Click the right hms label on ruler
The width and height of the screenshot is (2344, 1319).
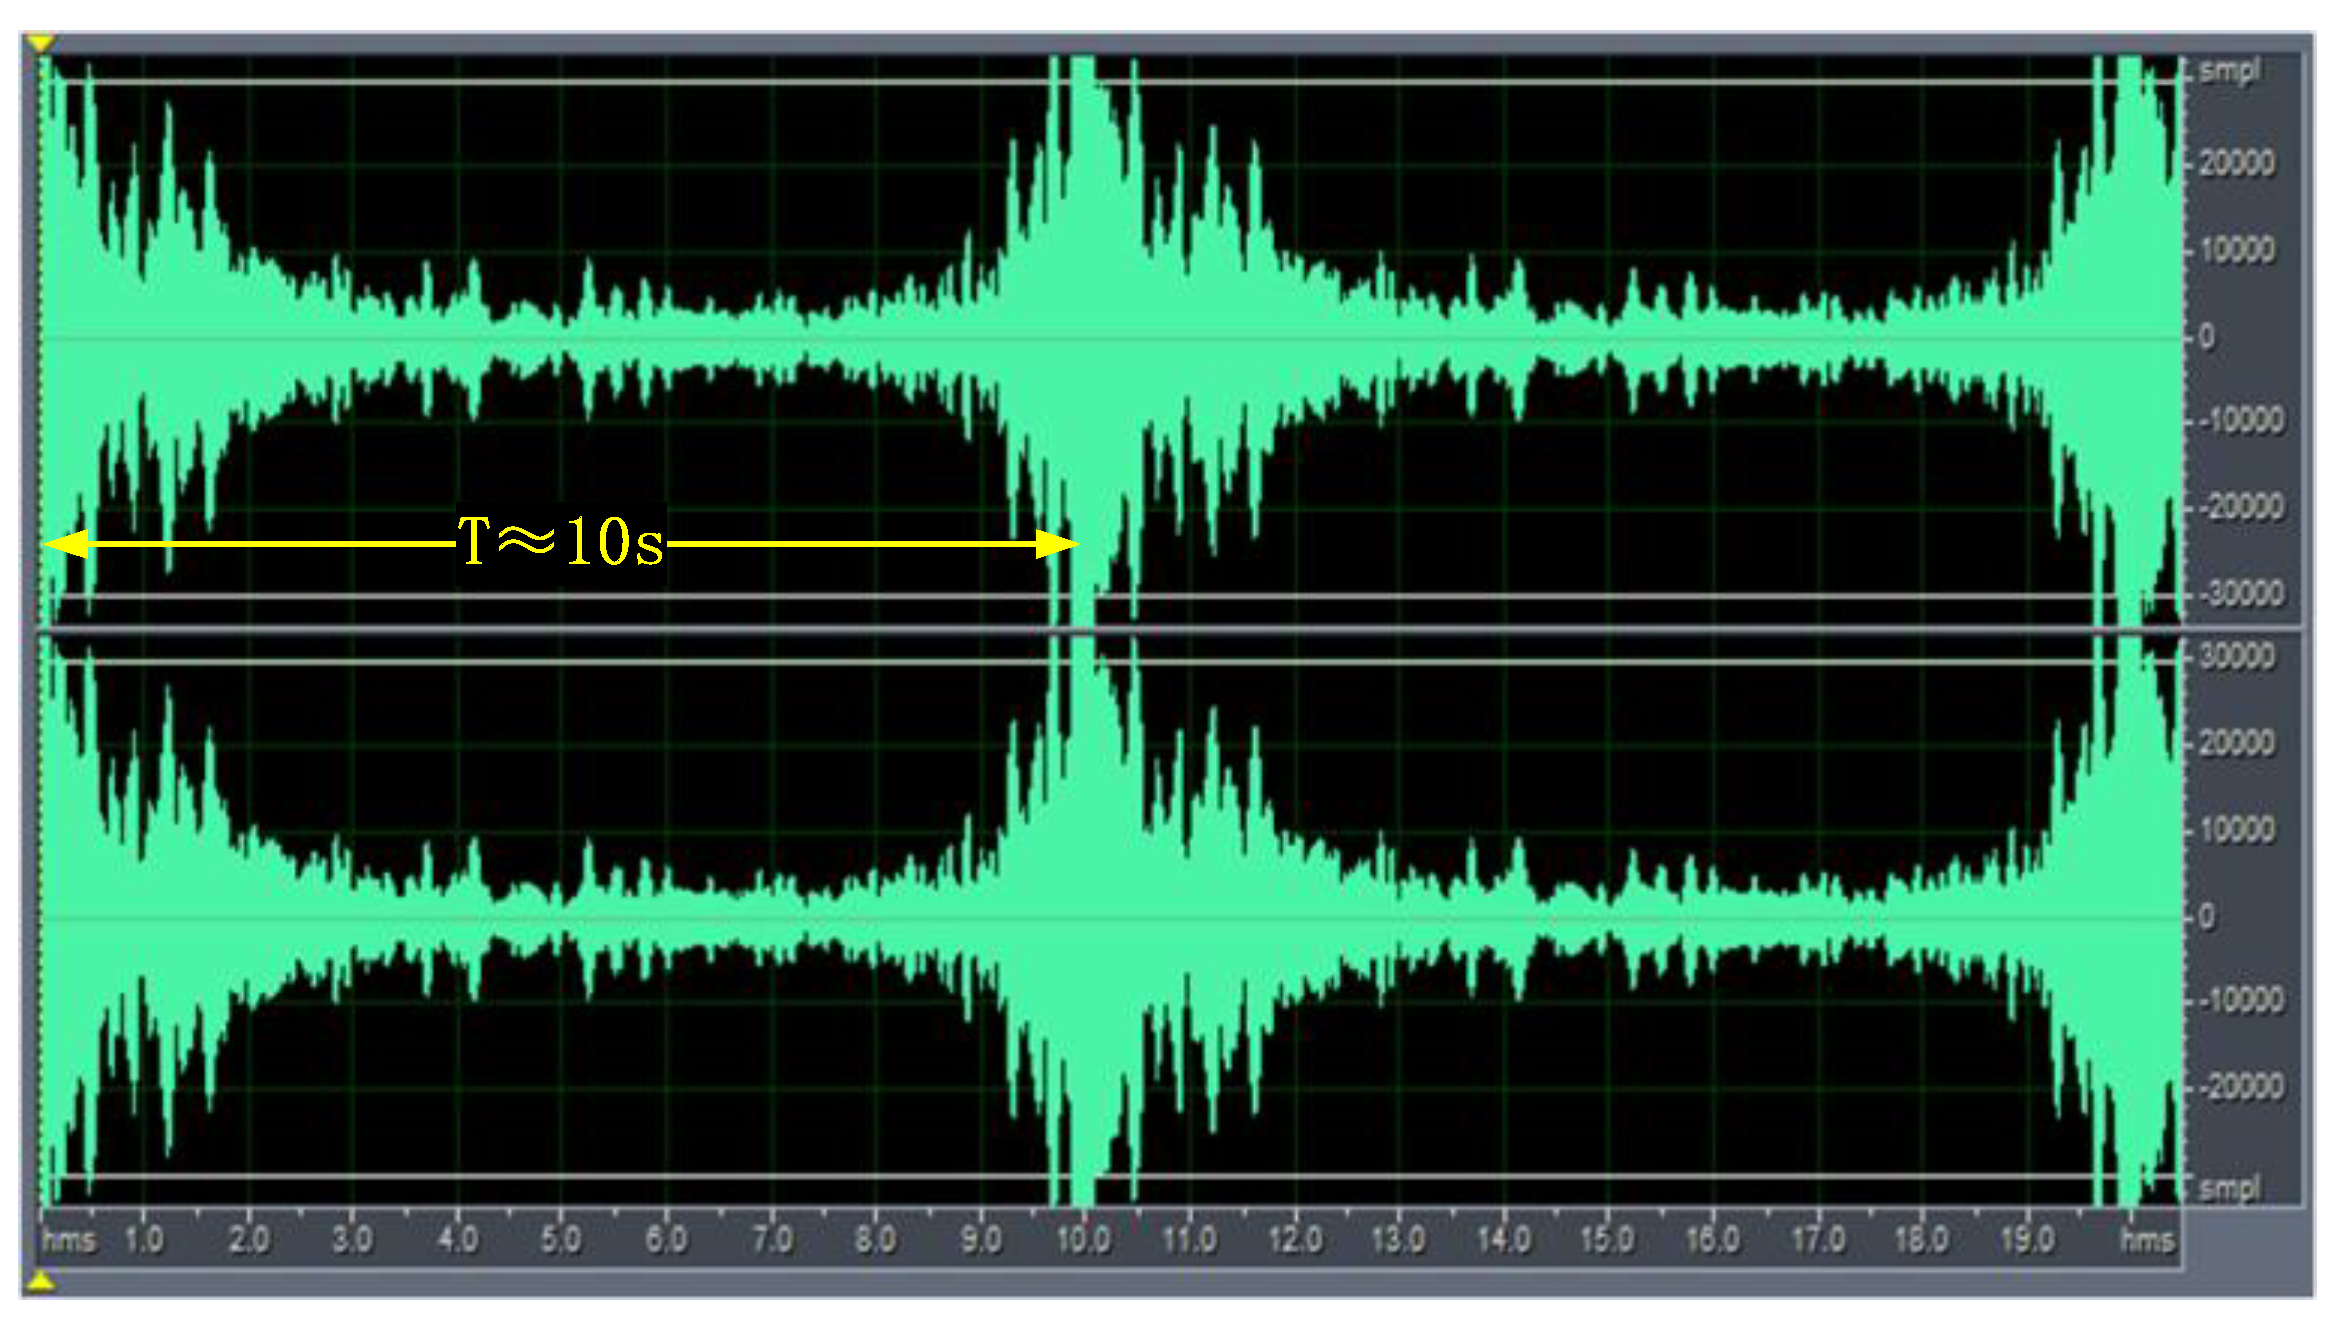coord(2147,1241)
